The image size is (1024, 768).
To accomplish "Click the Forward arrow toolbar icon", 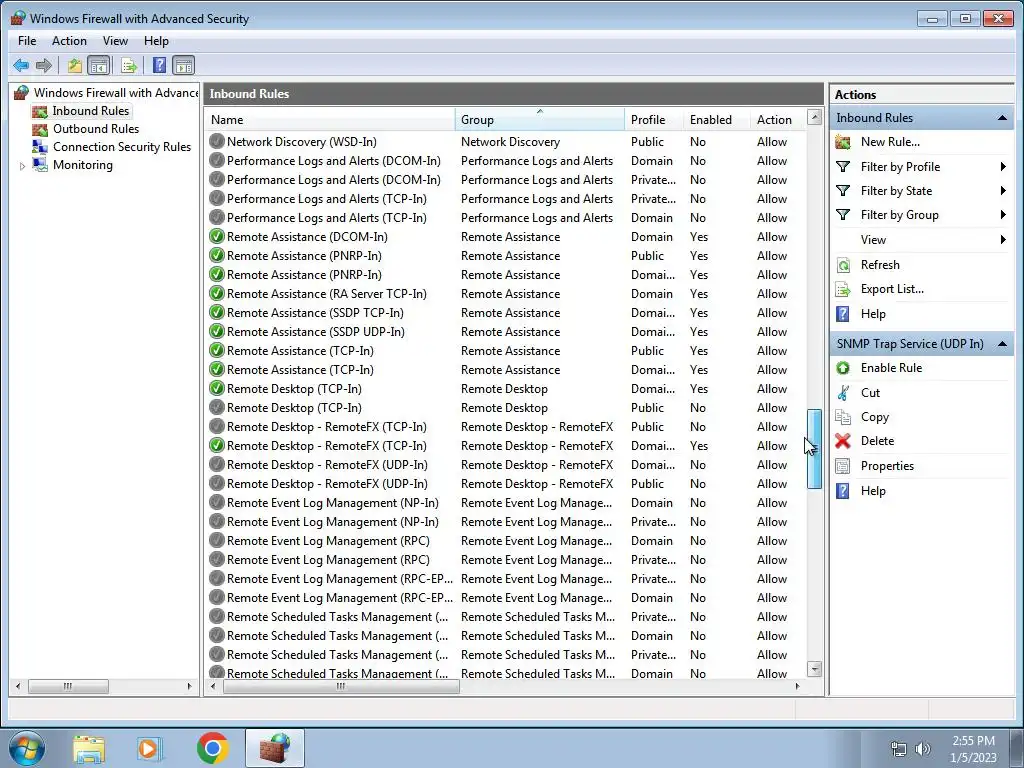I will tap(44, 65).
